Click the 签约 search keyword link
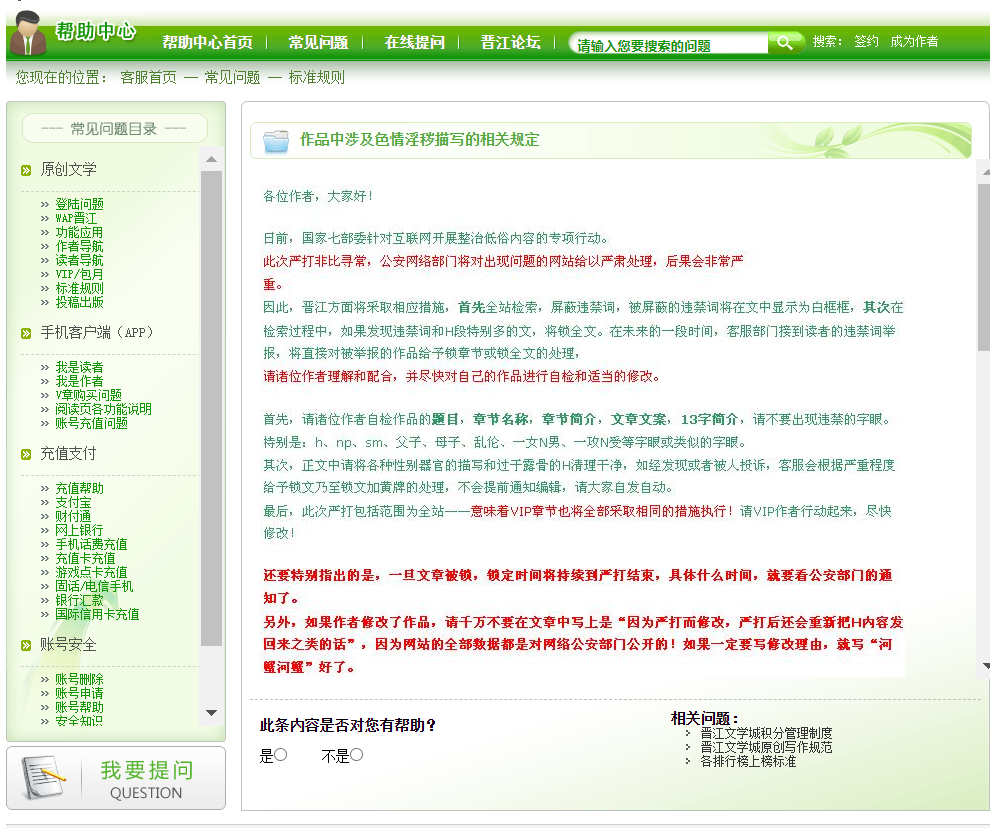Screen dimensions: 1001x831 (866, 41)
